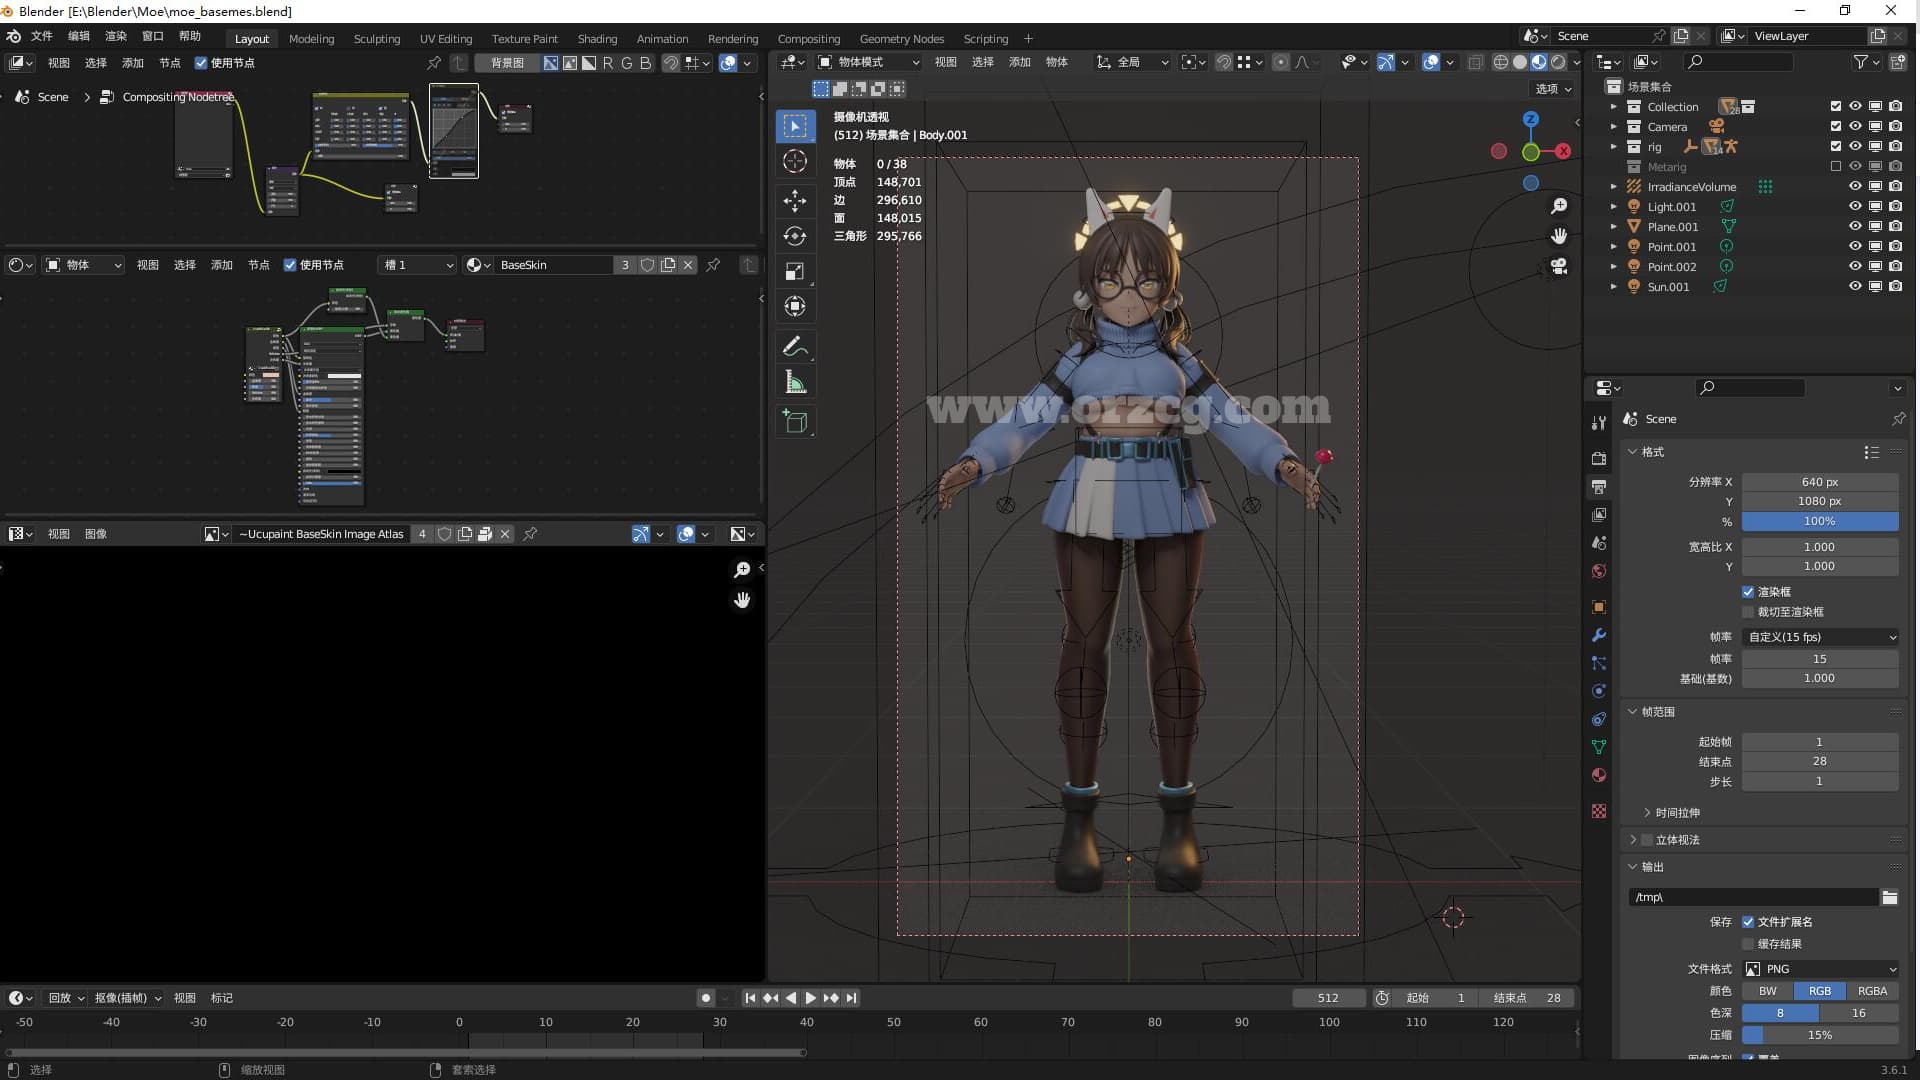
Task: Switch to the UV Editing workspace tab
Action: click(445, 39)
